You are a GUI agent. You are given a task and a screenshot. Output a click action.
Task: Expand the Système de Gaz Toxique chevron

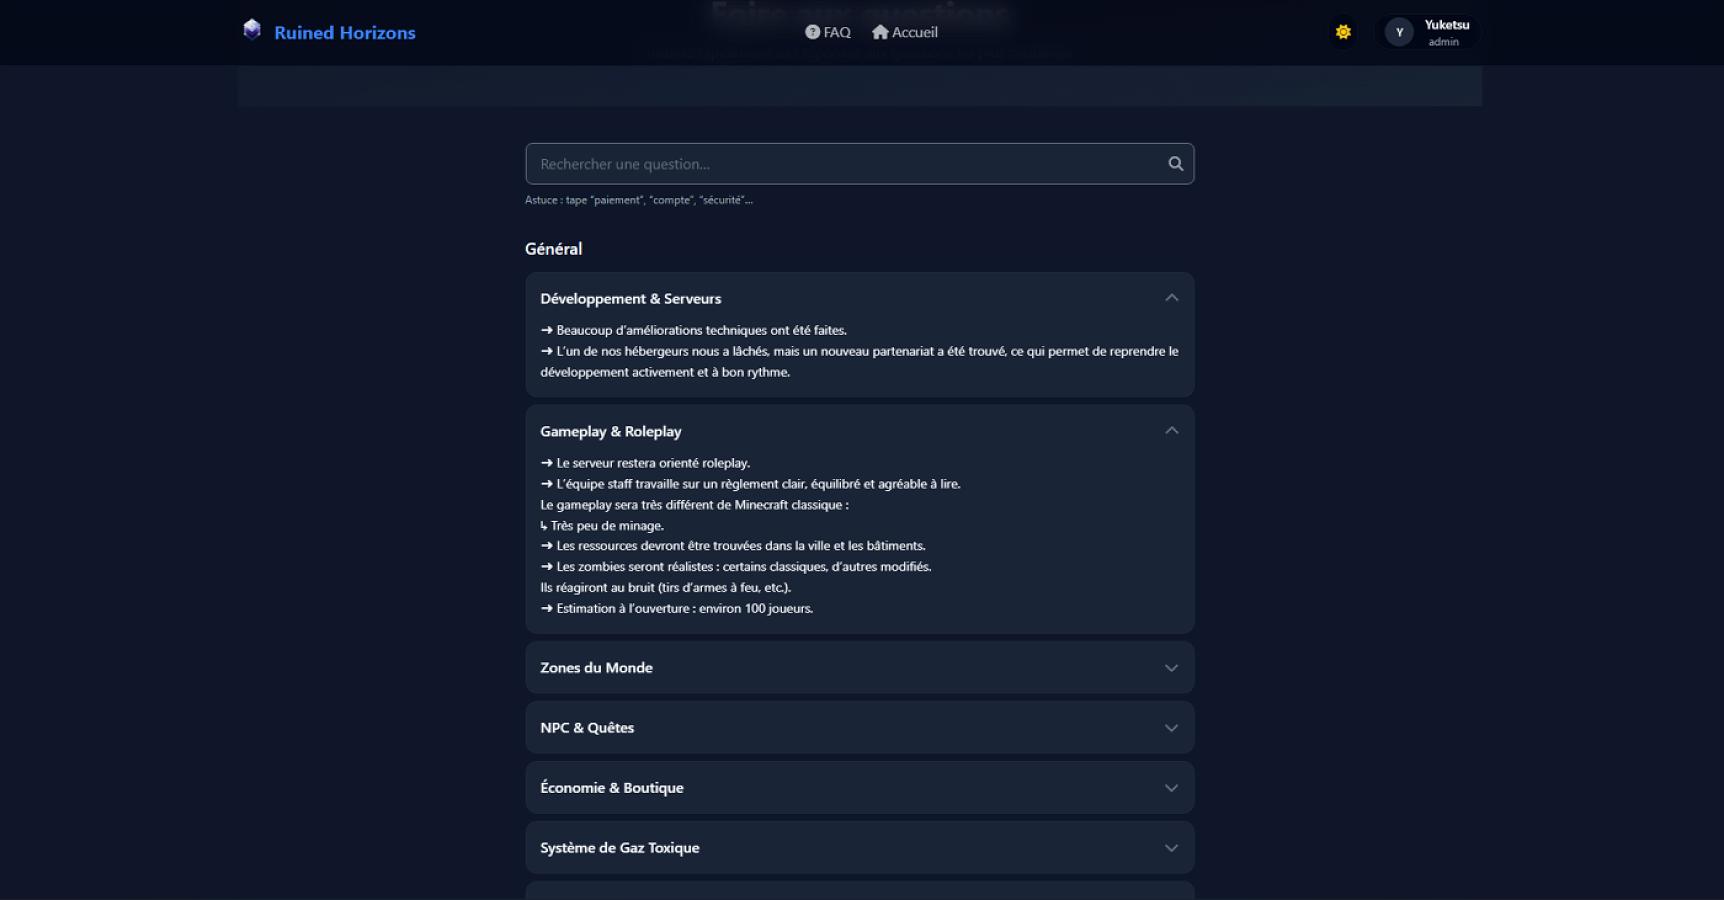click(x=1171, y=848)
